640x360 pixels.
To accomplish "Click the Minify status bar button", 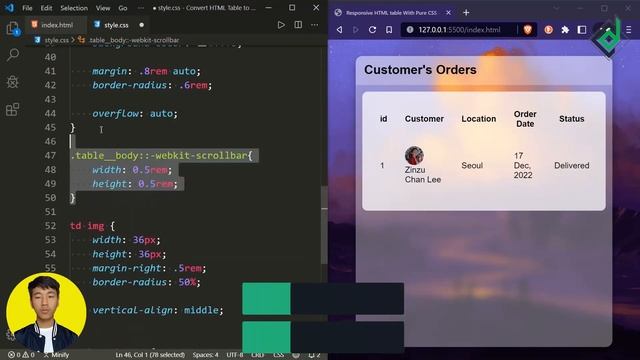I will click(x=56, y=355).
